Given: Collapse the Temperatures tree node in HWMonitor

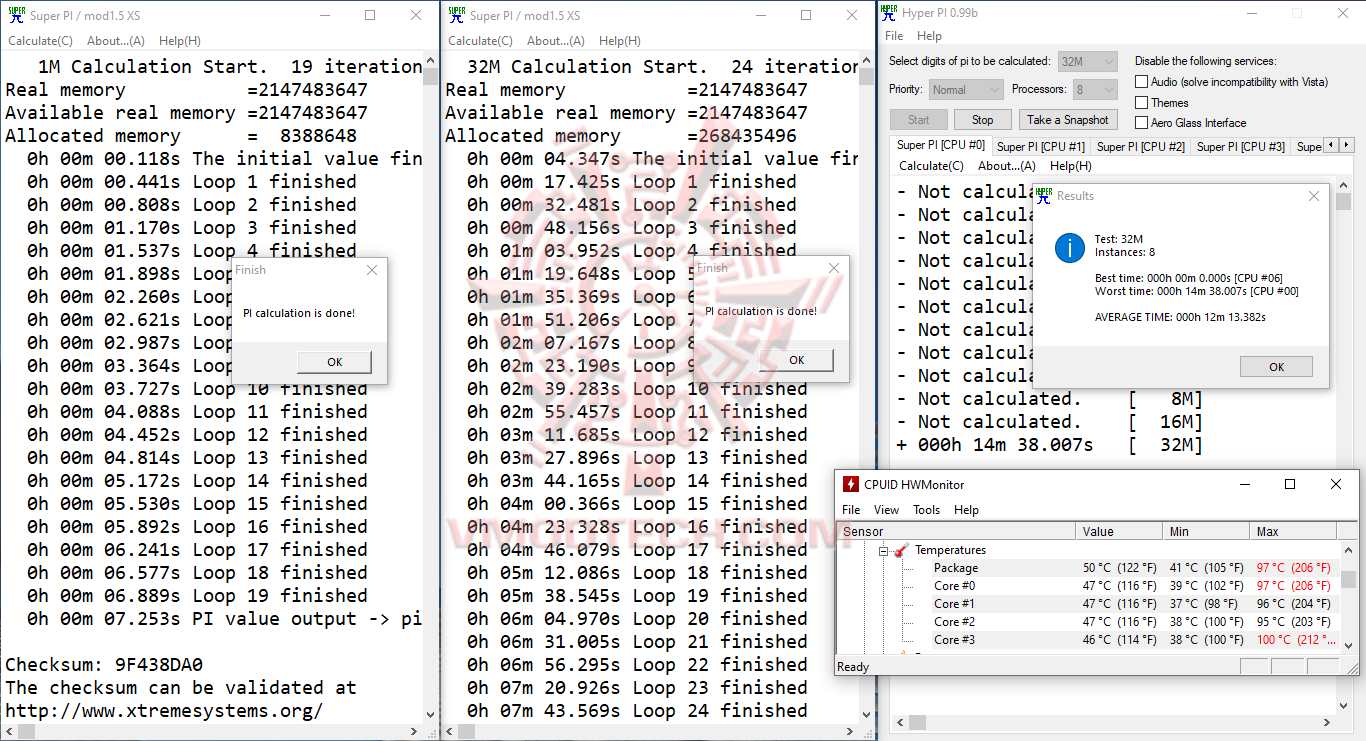Looking at the screenshot, I should coord(884,550).
